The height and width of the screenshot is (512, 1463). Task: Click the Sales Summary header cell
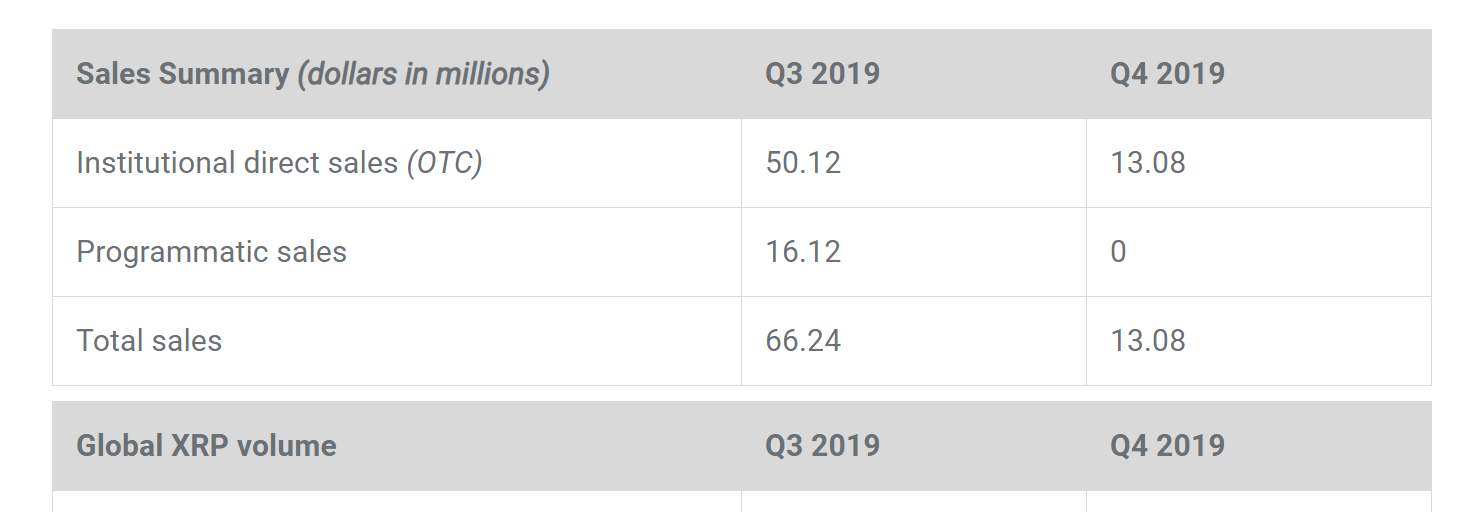click(x=397, y=74)
